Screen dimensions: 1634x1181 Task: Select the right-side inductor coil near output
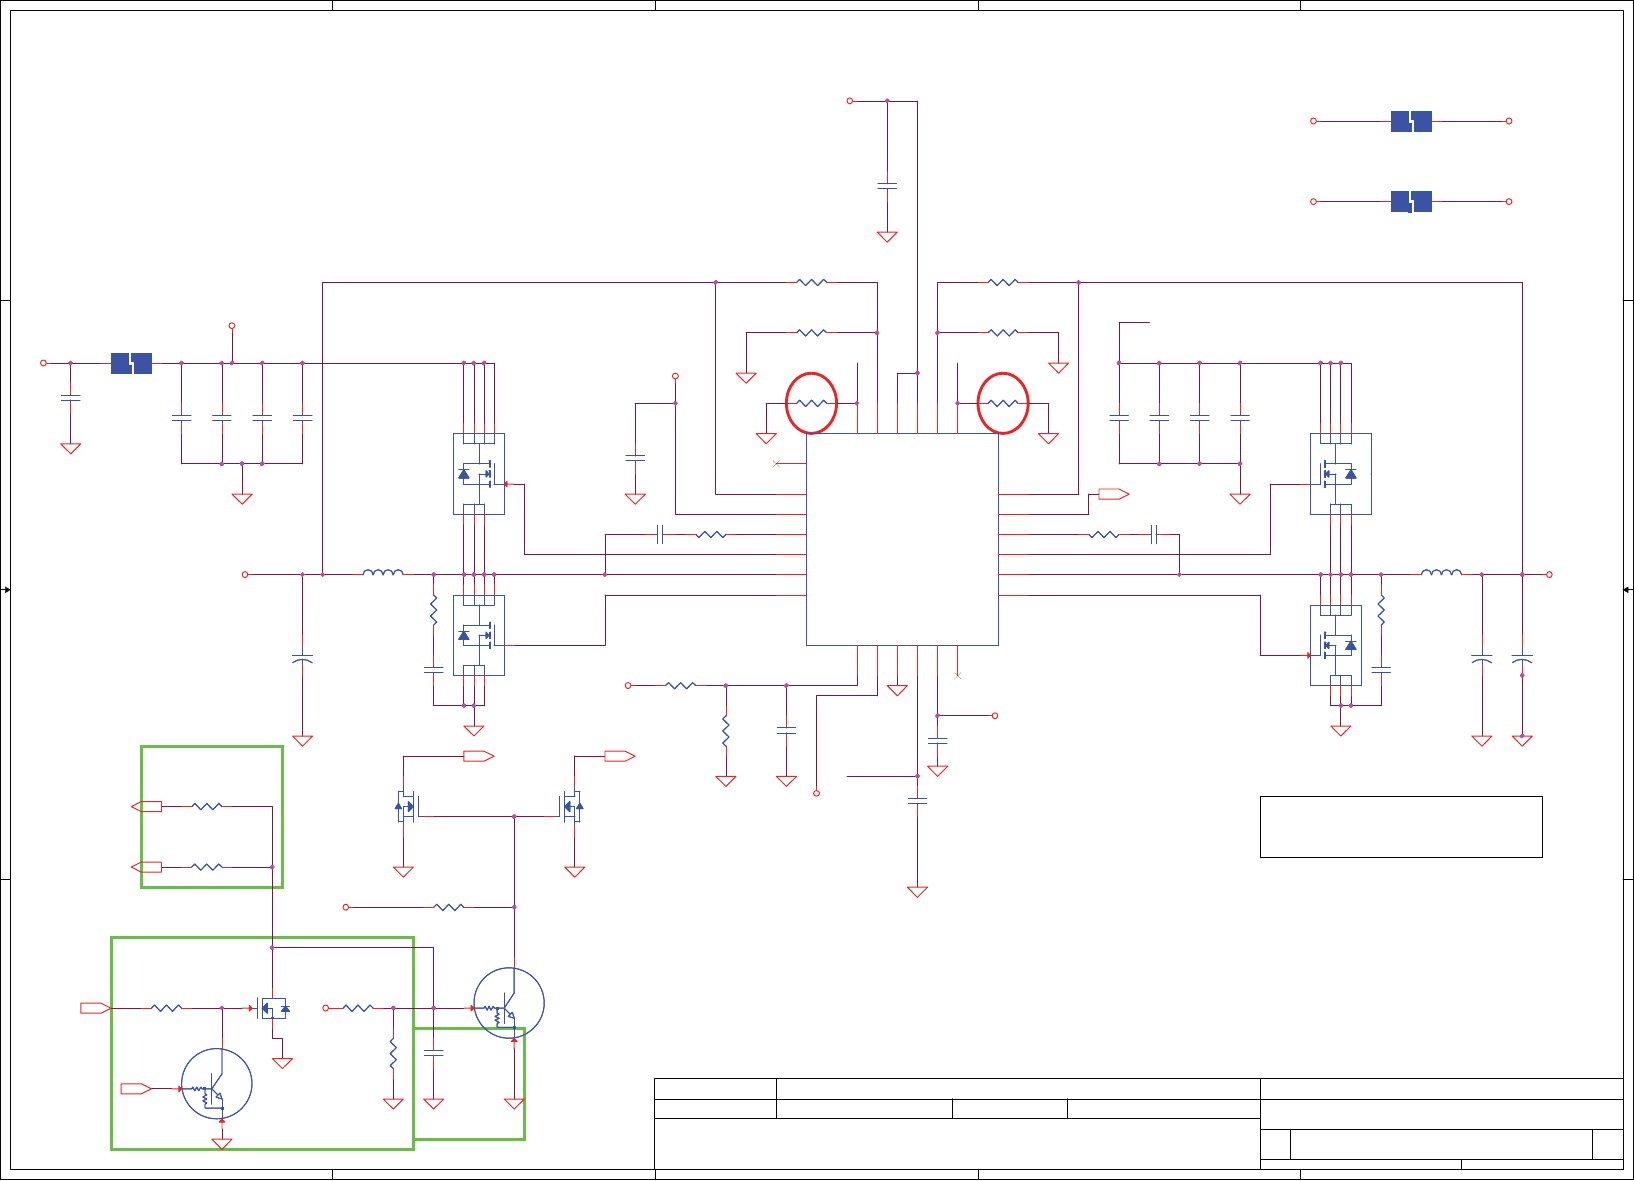(1441, 572)
